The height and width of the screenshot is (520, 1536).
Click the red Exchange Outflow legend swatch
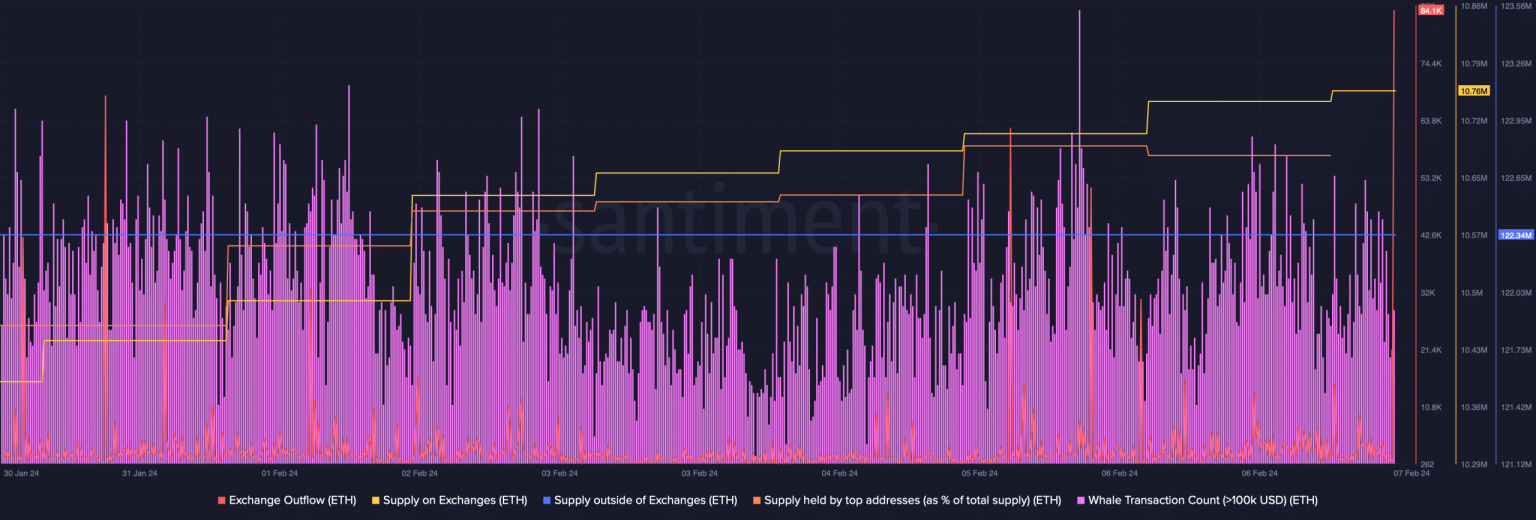tap(222, 500)
